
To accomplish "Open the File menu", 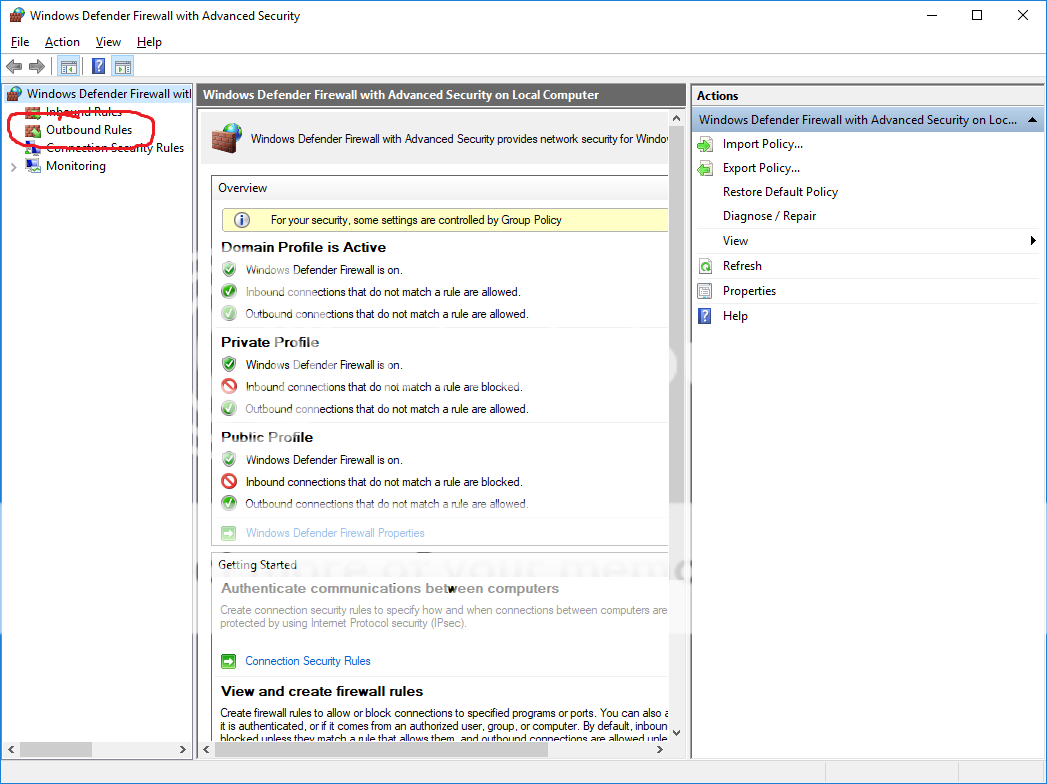I will (x=20, y=42).
